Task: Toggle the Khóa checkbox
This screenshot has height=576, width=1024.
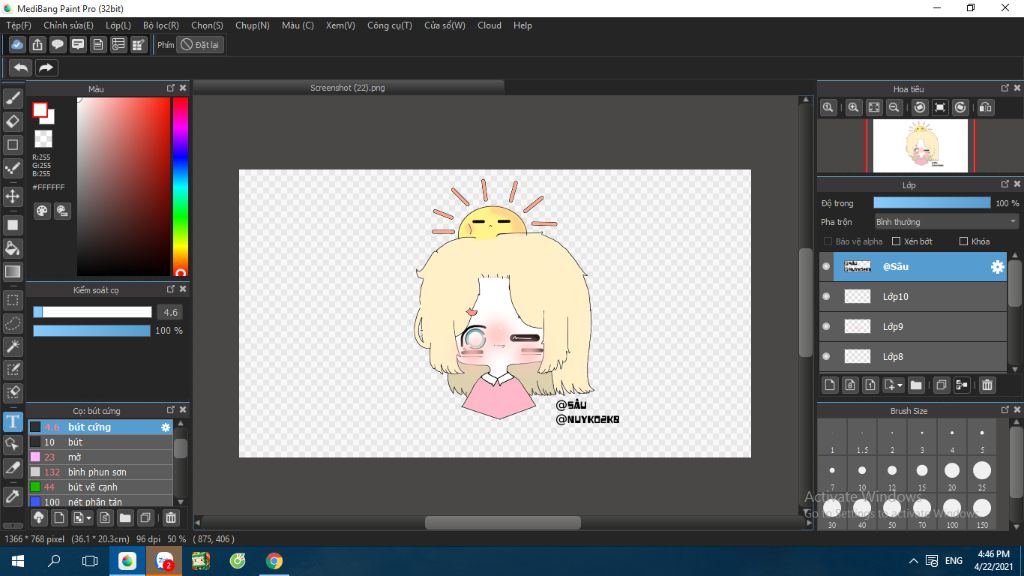Action: click(963, 242)
